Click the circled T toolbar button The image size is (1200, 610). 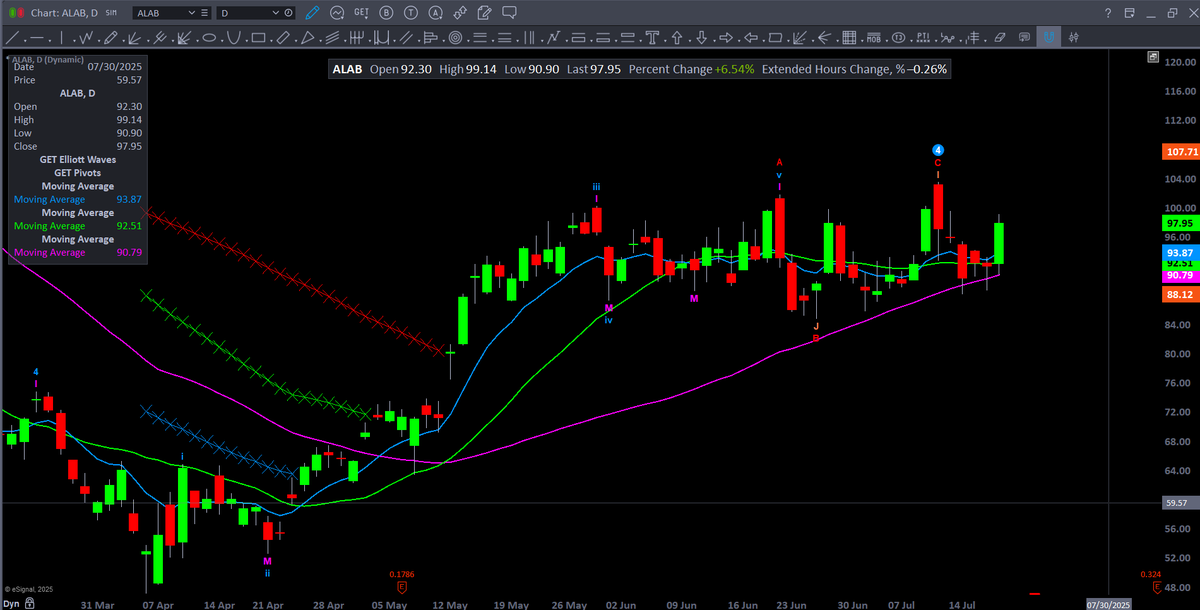tap(411, 13)
